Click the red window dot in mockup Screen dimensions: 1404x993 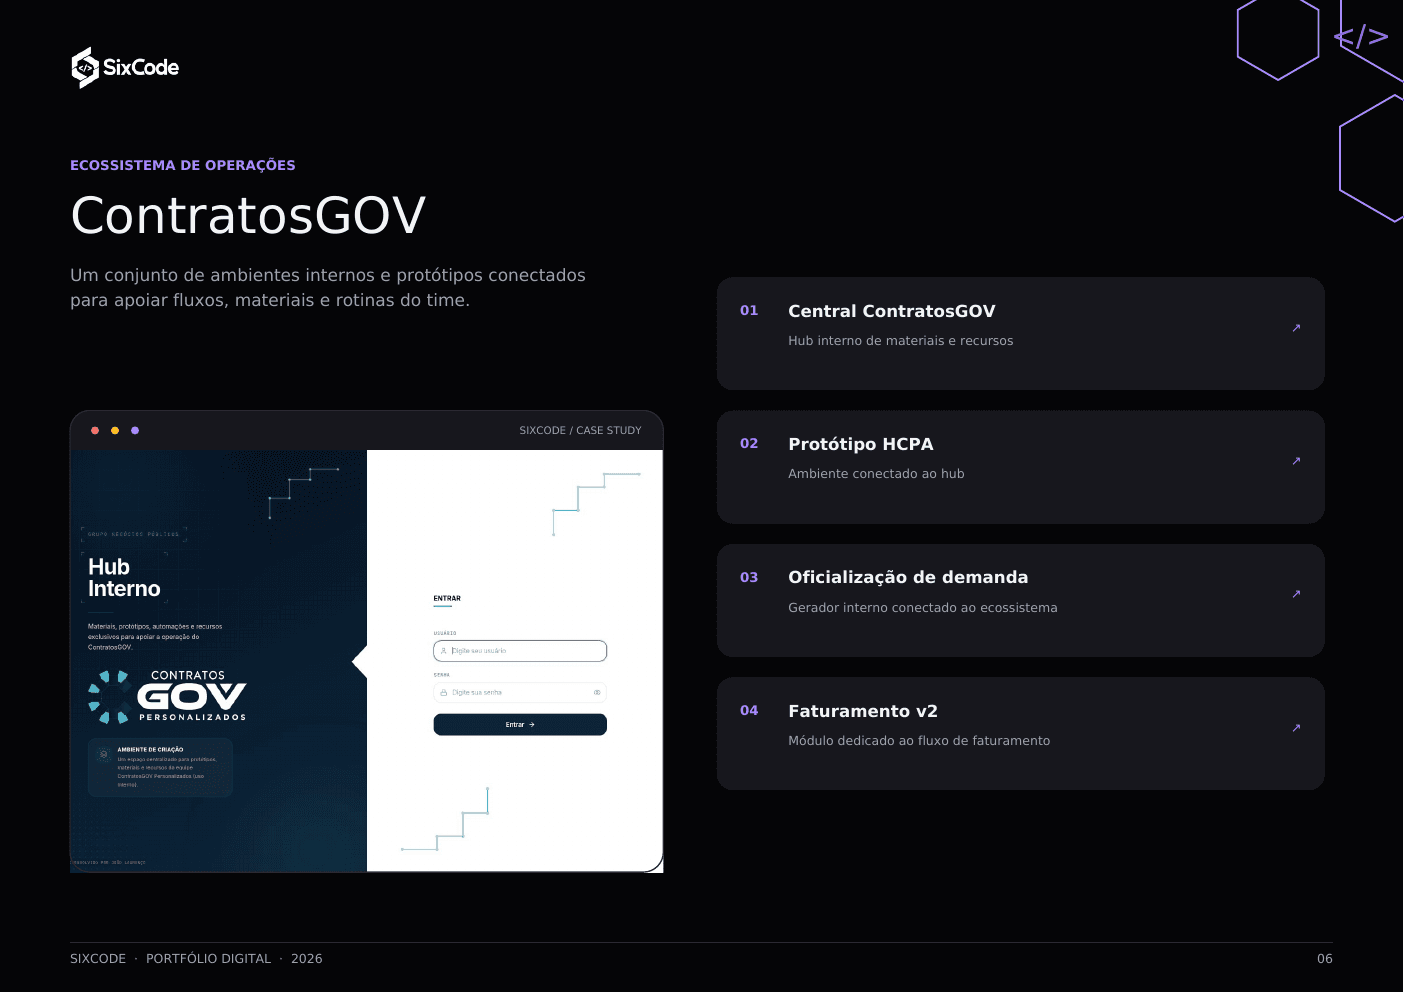point(95,430)
